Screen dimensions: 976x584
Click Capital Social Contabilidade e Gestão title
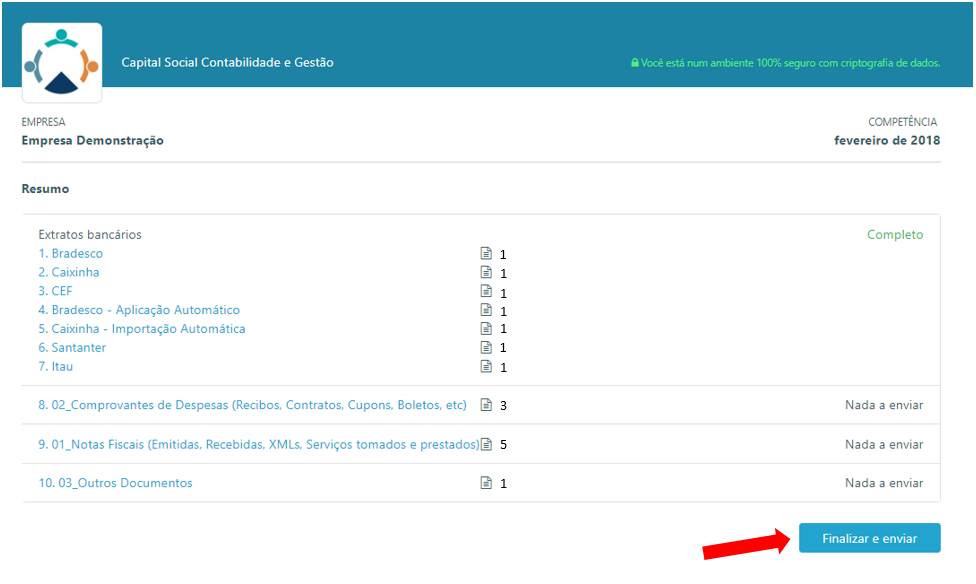point(227,62)
